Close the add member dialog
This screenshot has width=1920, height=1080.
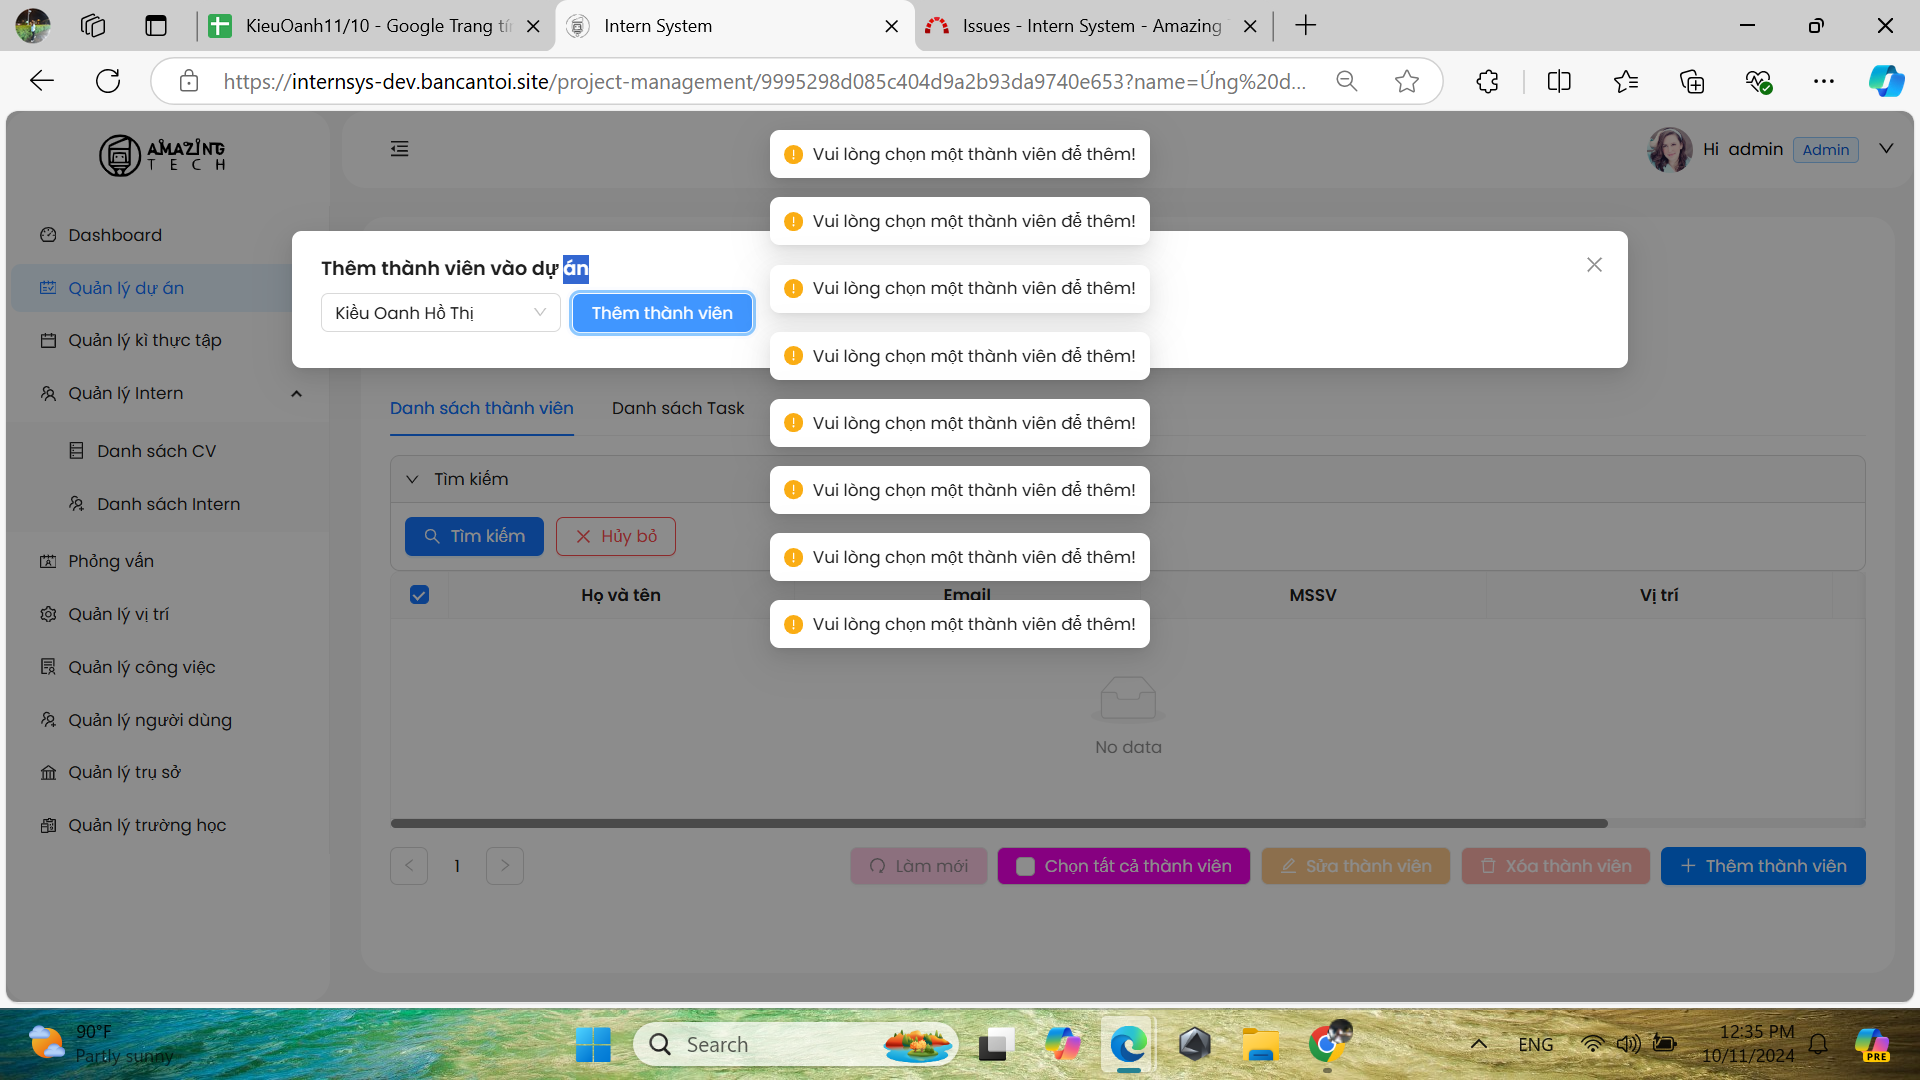point(1594,265)
